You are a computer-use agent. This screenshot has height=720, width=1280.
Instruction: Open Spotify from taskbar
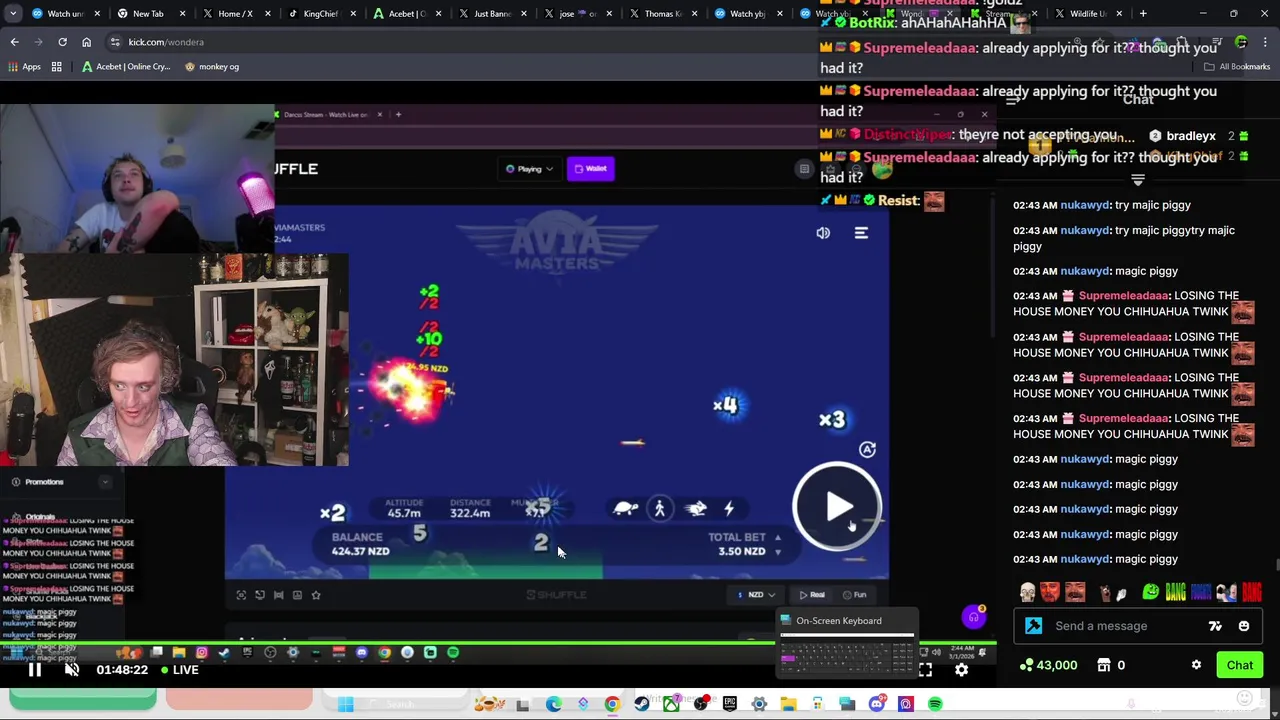coord(935,704)
